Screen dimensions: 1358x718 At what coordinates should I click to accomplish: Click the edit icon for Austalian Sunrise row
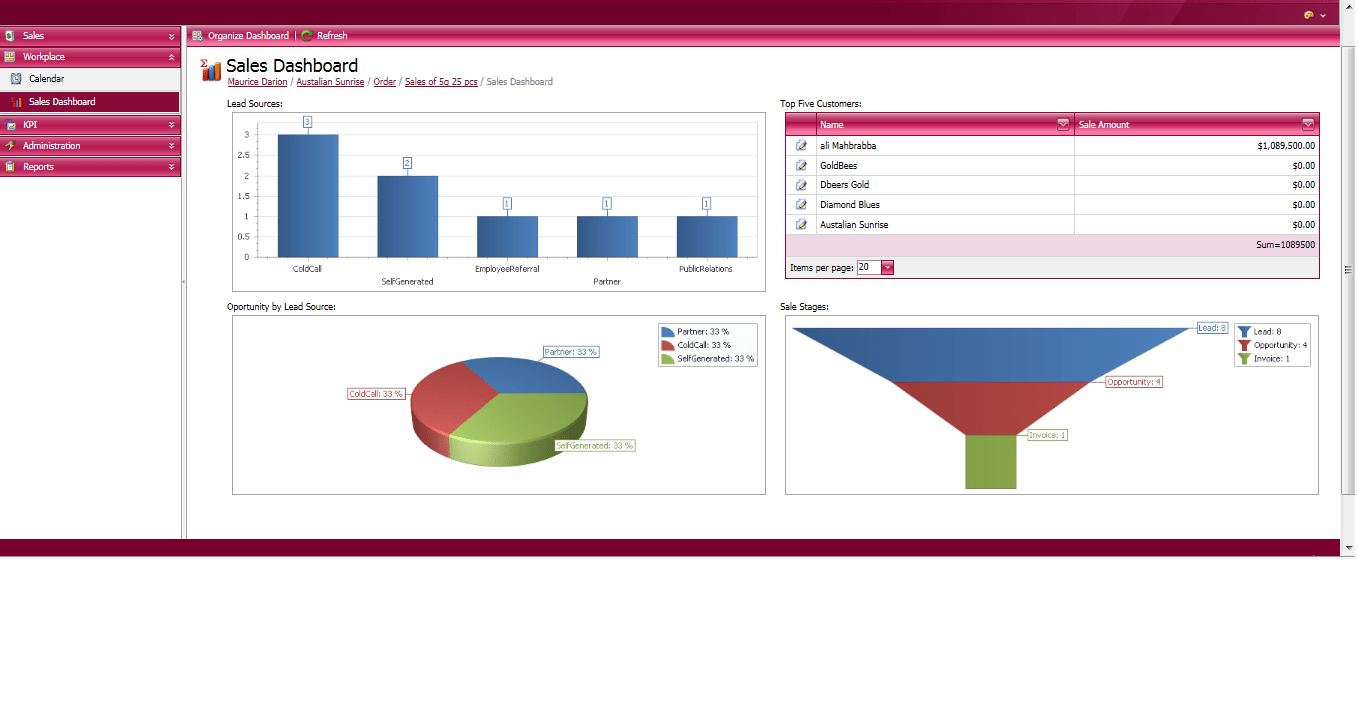pos(801,225)
